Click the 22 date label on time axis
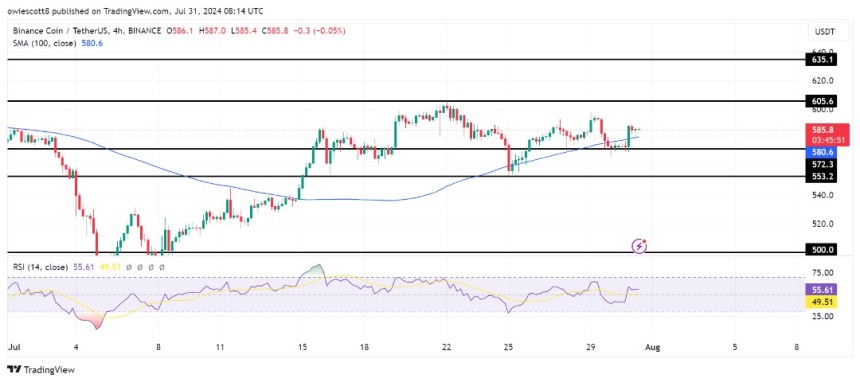Screen dimensions: 860x382 point(447,347)
